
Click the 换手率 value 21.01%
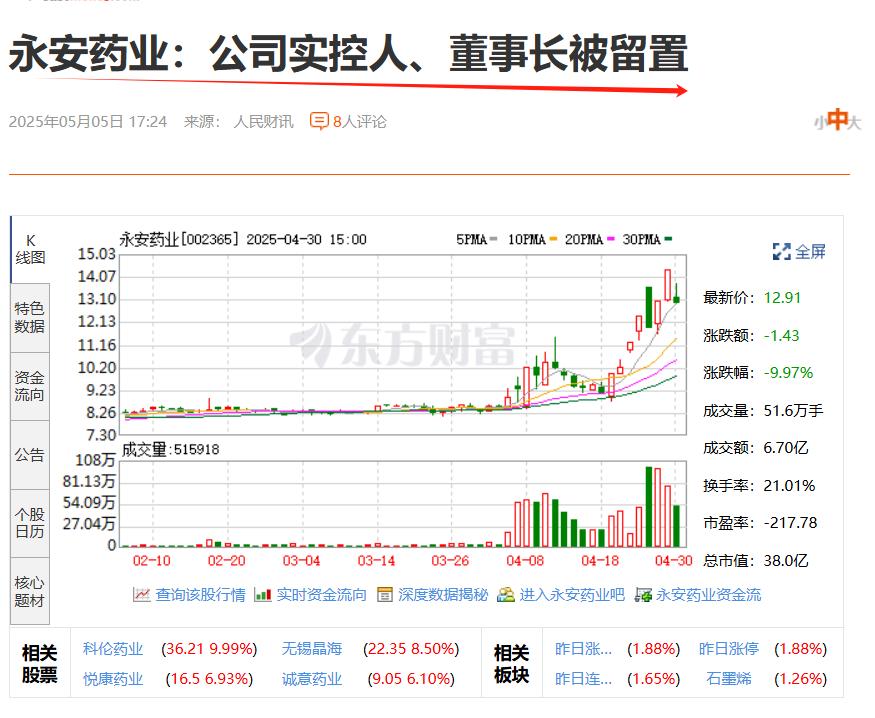coord(789,486)
